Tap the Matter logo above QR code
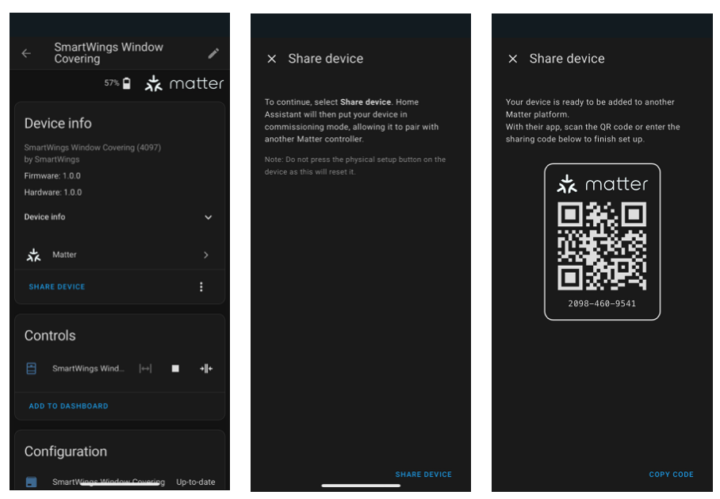Image resolution: width=720 pixels, height=499 pixels. coord(602,184)
